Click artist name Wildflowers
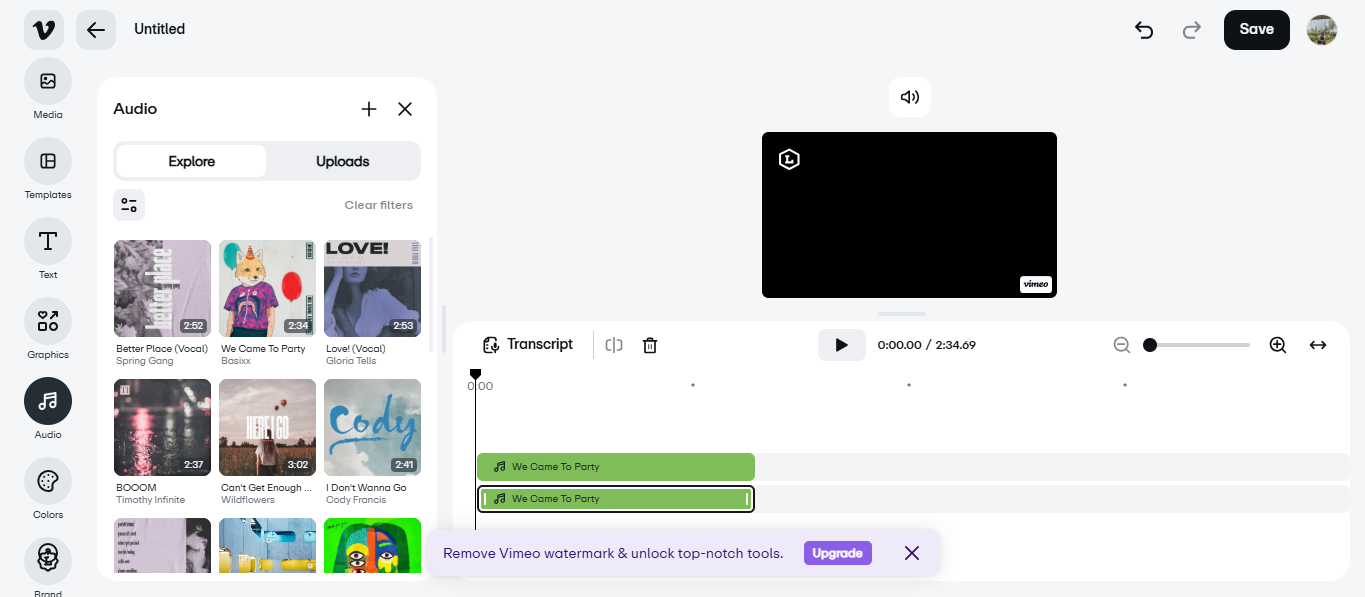This screenshot has width=1365, height=597. [x=248, y=500]
